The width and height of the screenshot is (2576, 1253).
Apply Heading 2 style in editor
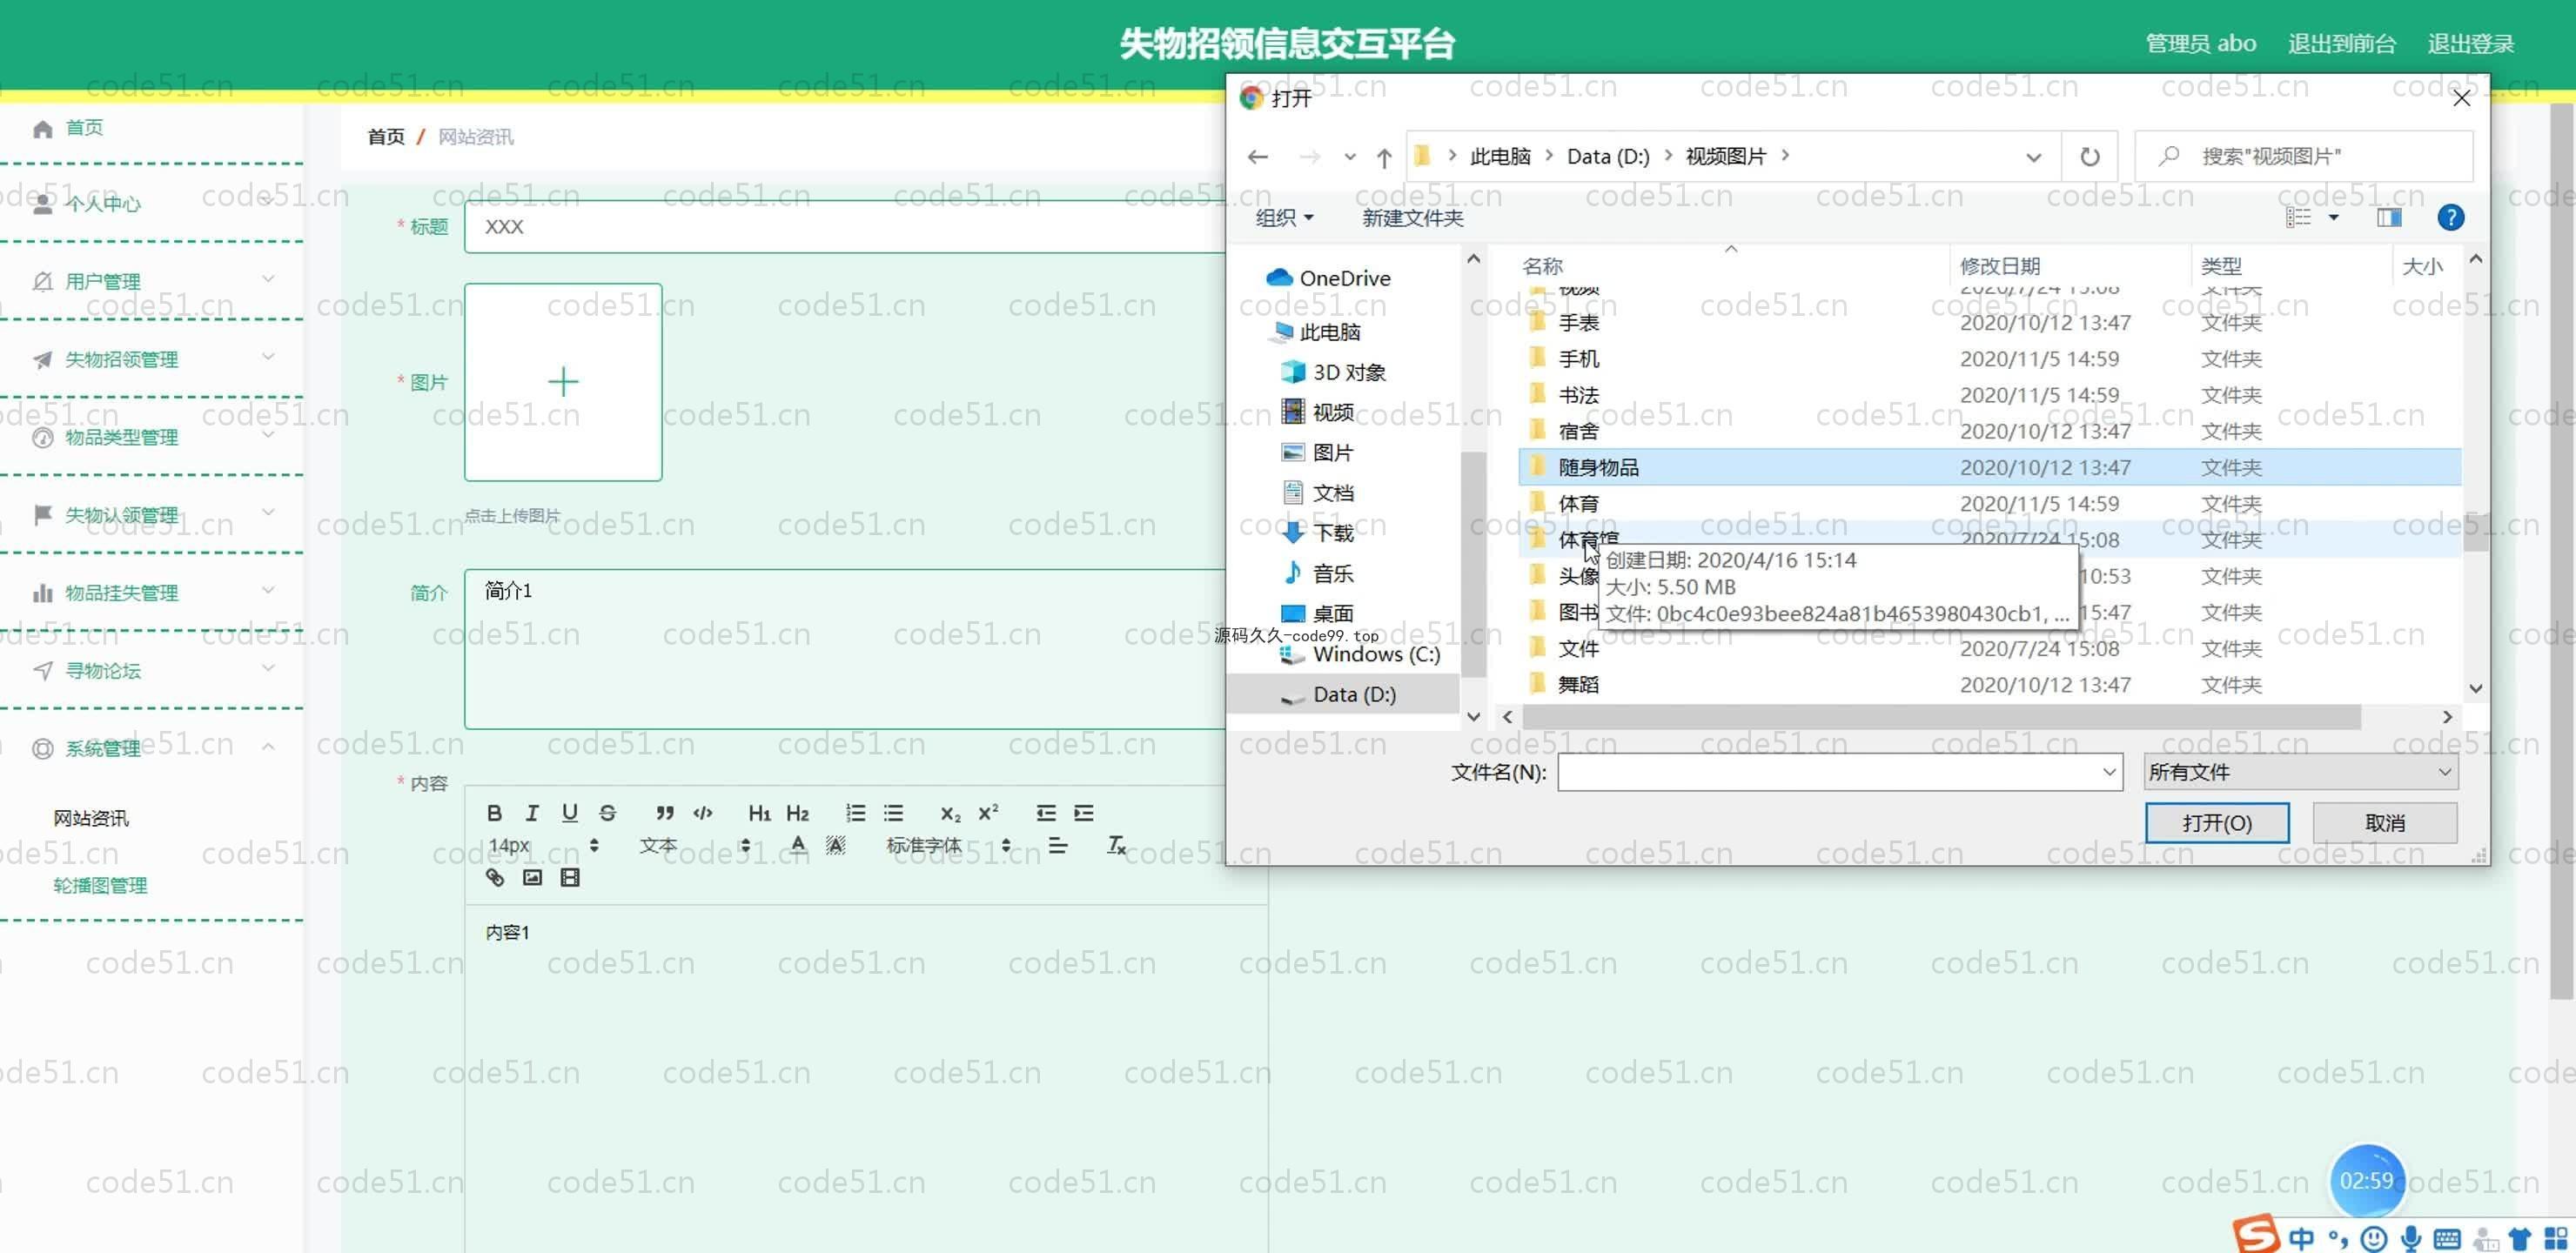(797, 813)
